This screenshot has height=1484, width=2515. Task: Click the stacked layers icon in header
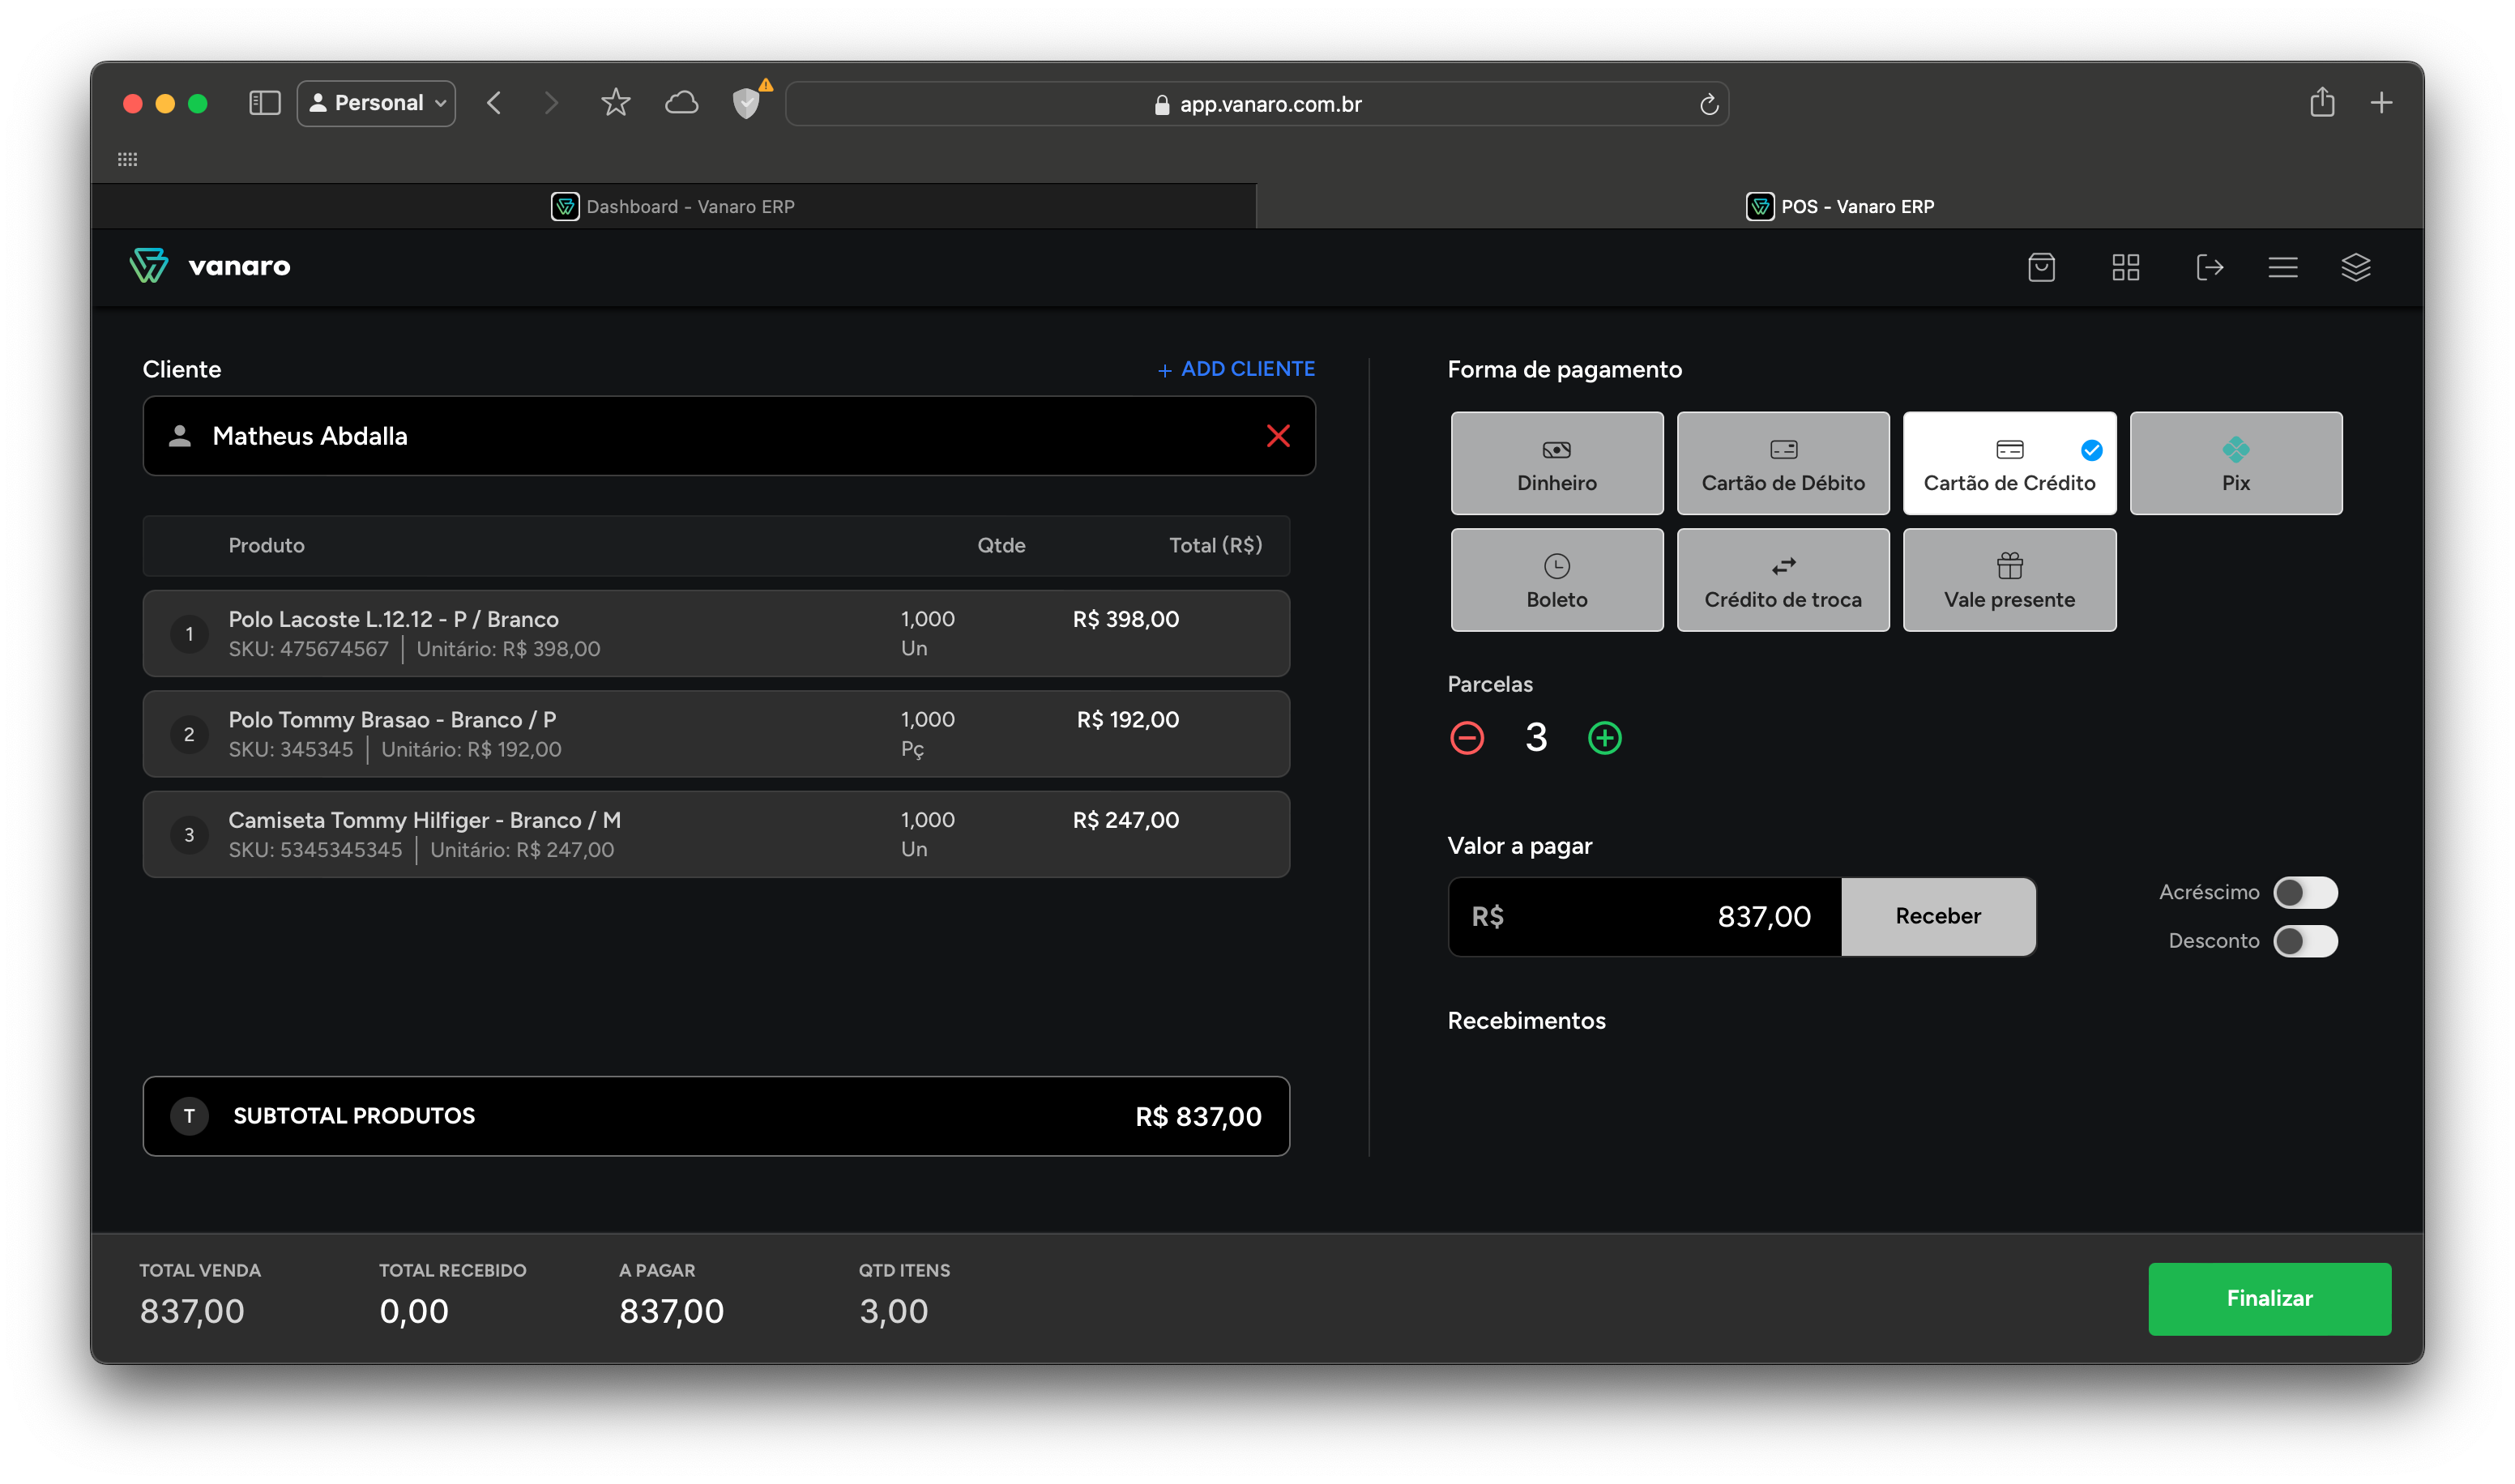tap(2356, 267)
